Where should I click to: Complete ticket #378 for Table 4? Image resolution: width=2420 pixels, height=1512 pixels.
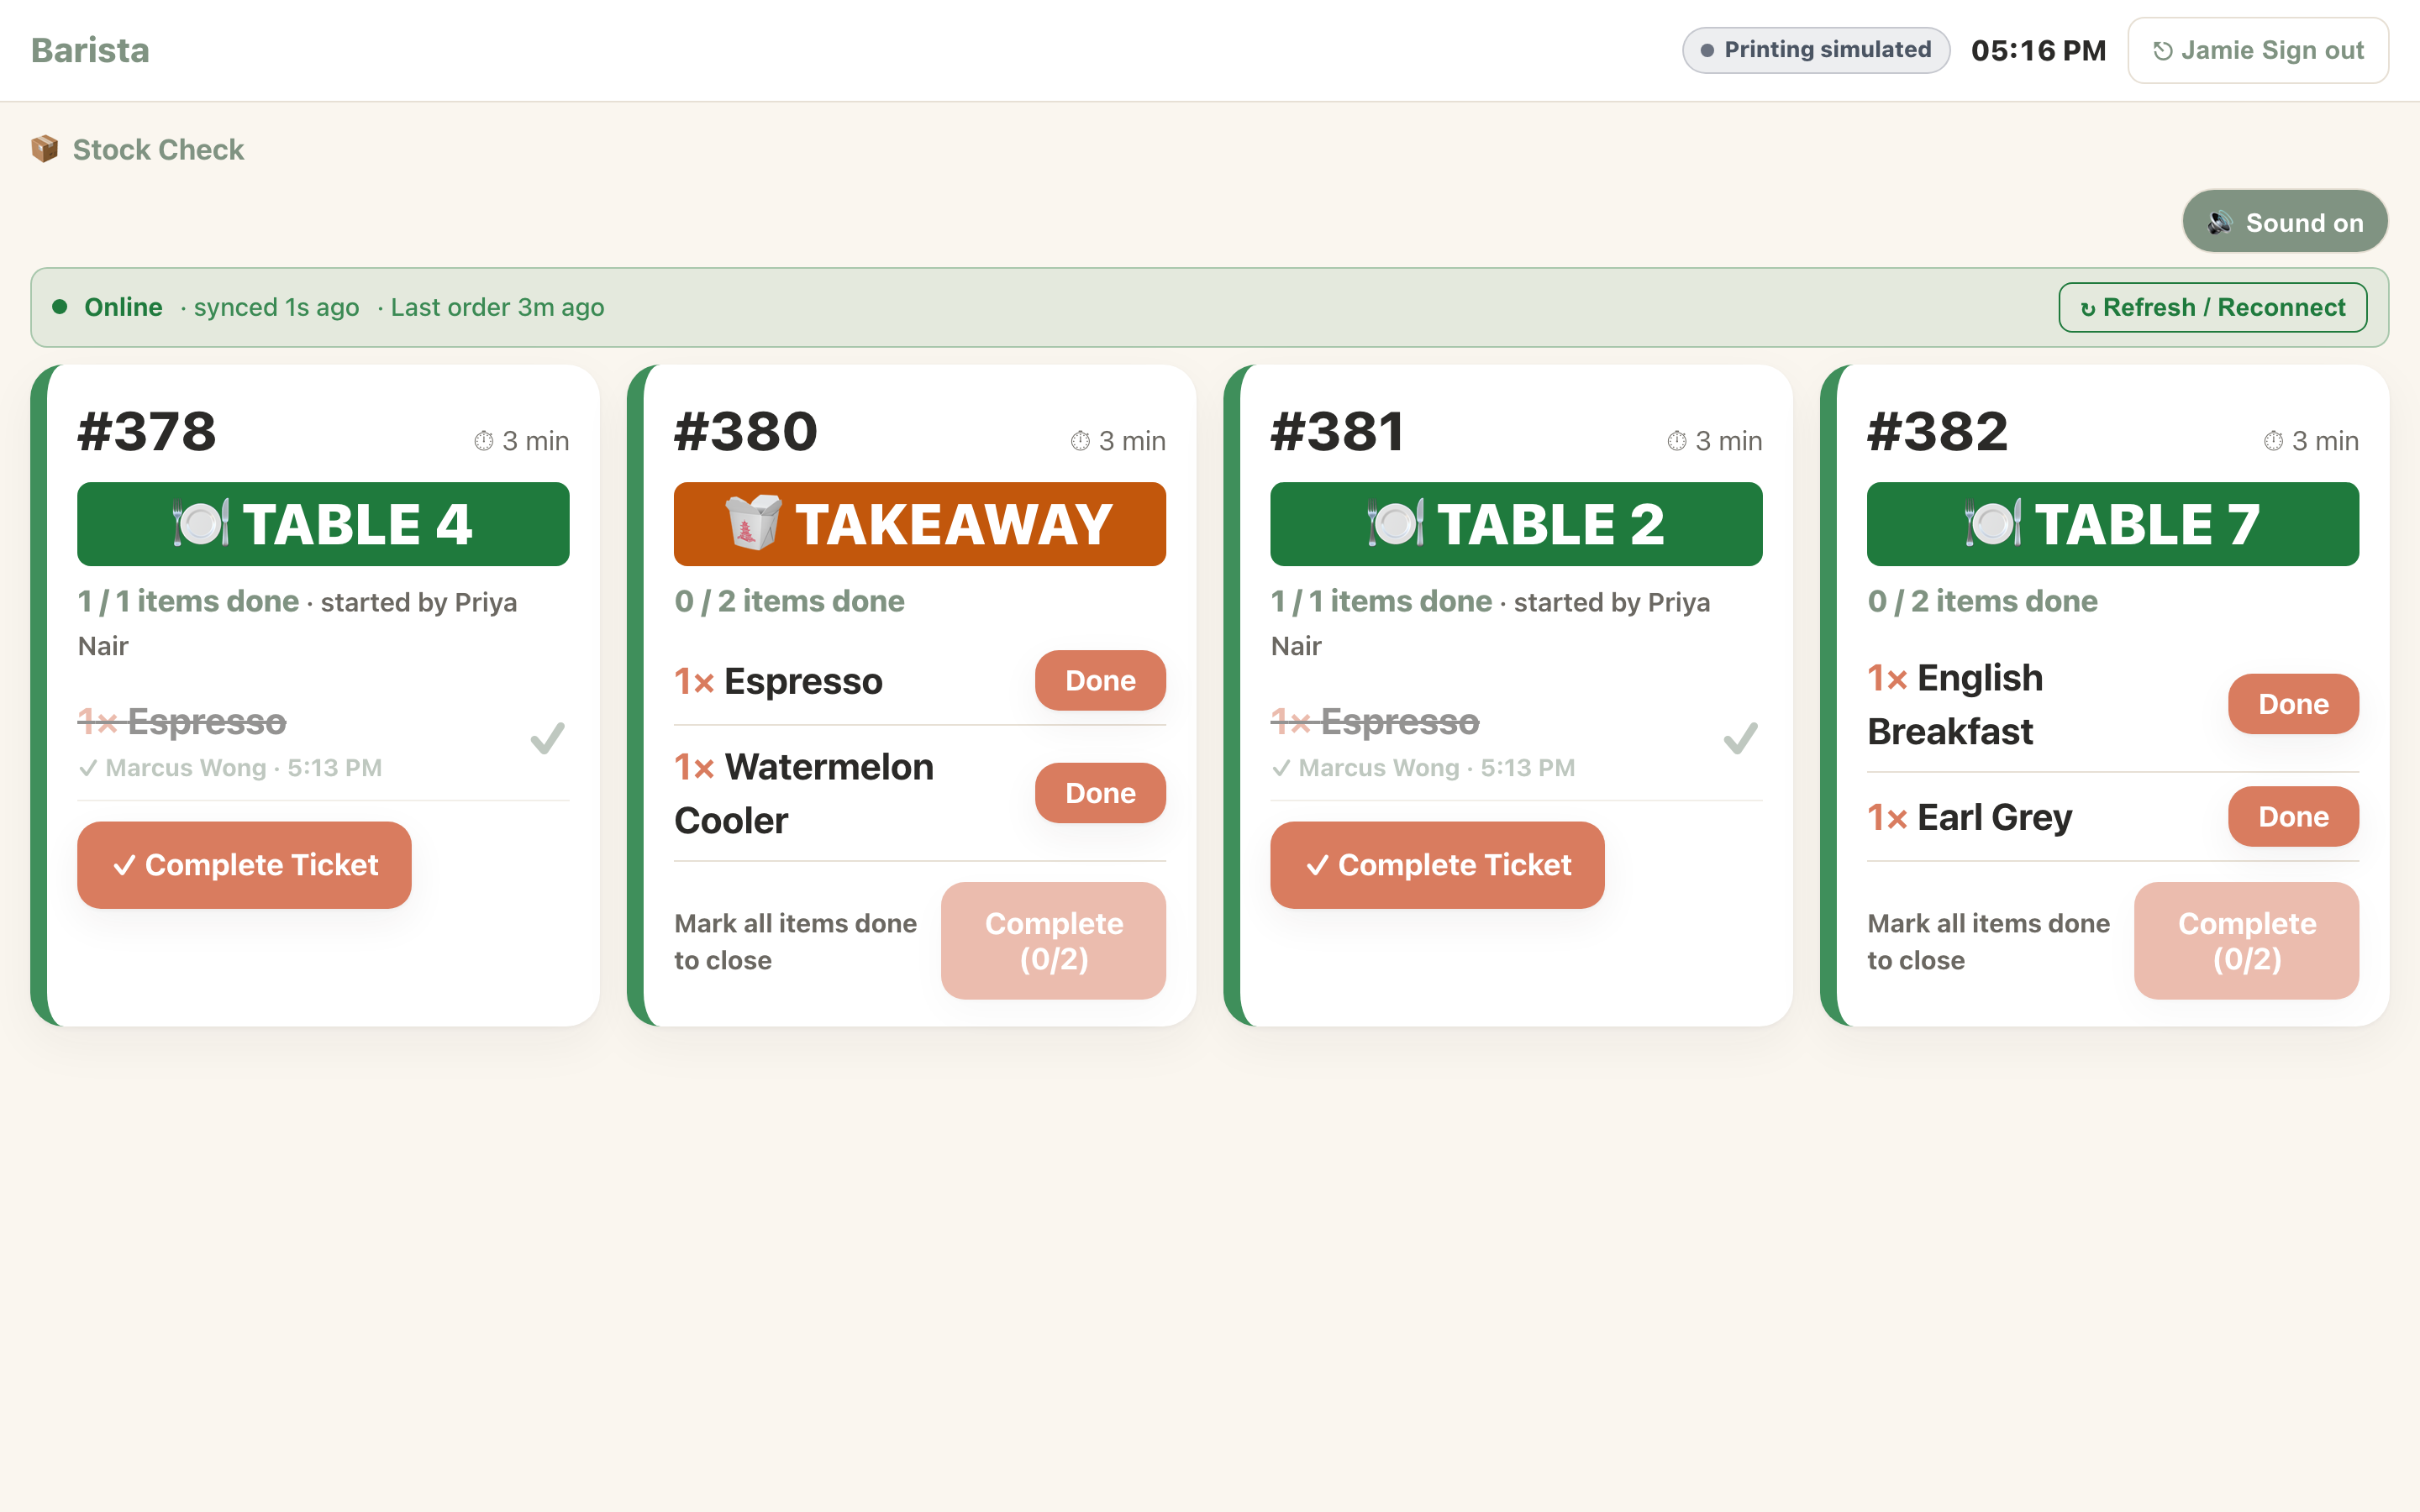click(x=244, y=865)
